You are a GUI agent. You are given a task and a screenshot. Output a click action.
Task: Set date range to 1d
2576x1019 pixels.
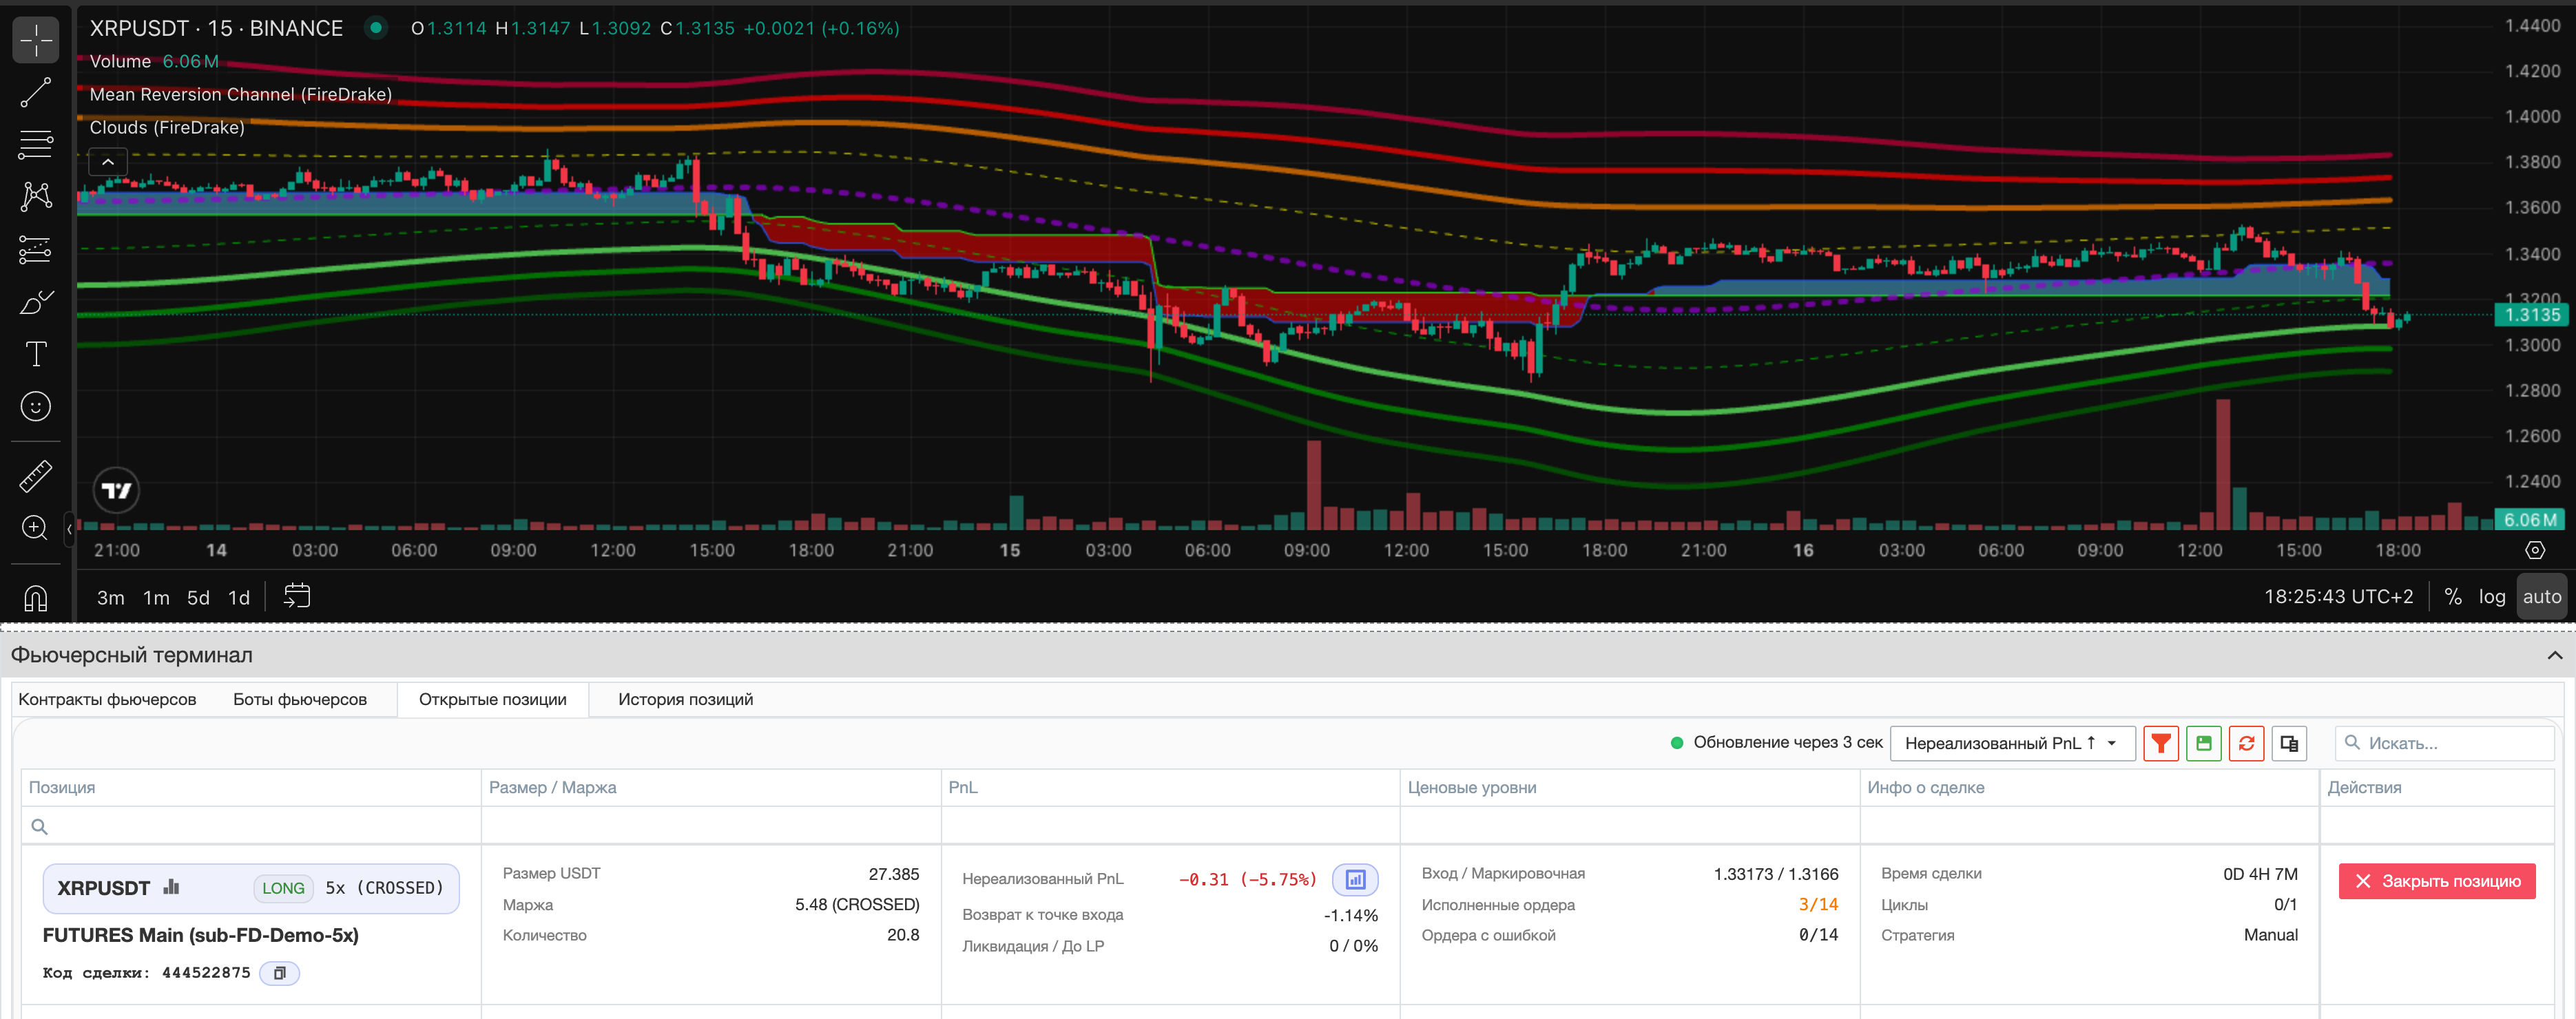(x=238, y=597)
